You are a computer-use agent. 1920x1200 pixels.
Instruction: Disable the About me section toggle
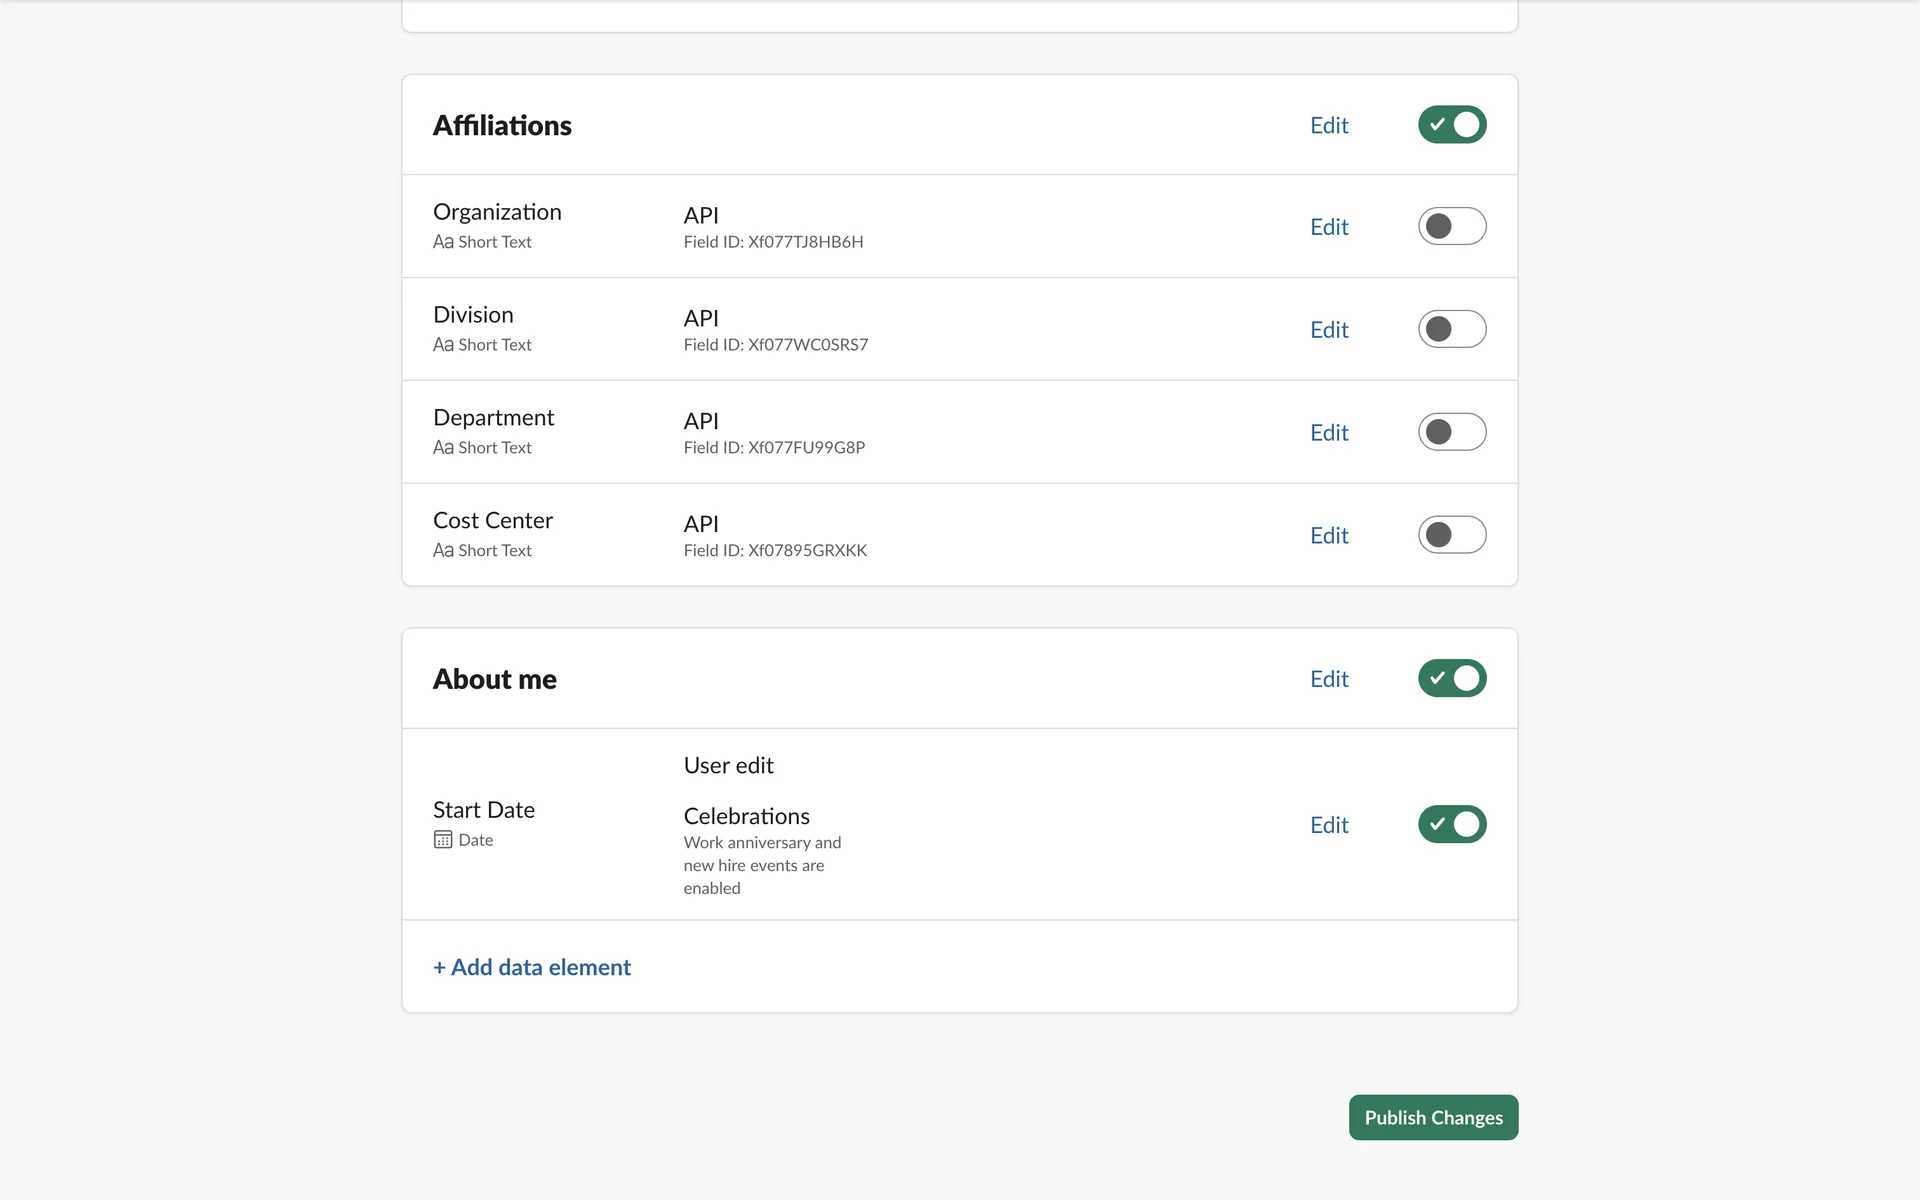[x=1451, y=678]
